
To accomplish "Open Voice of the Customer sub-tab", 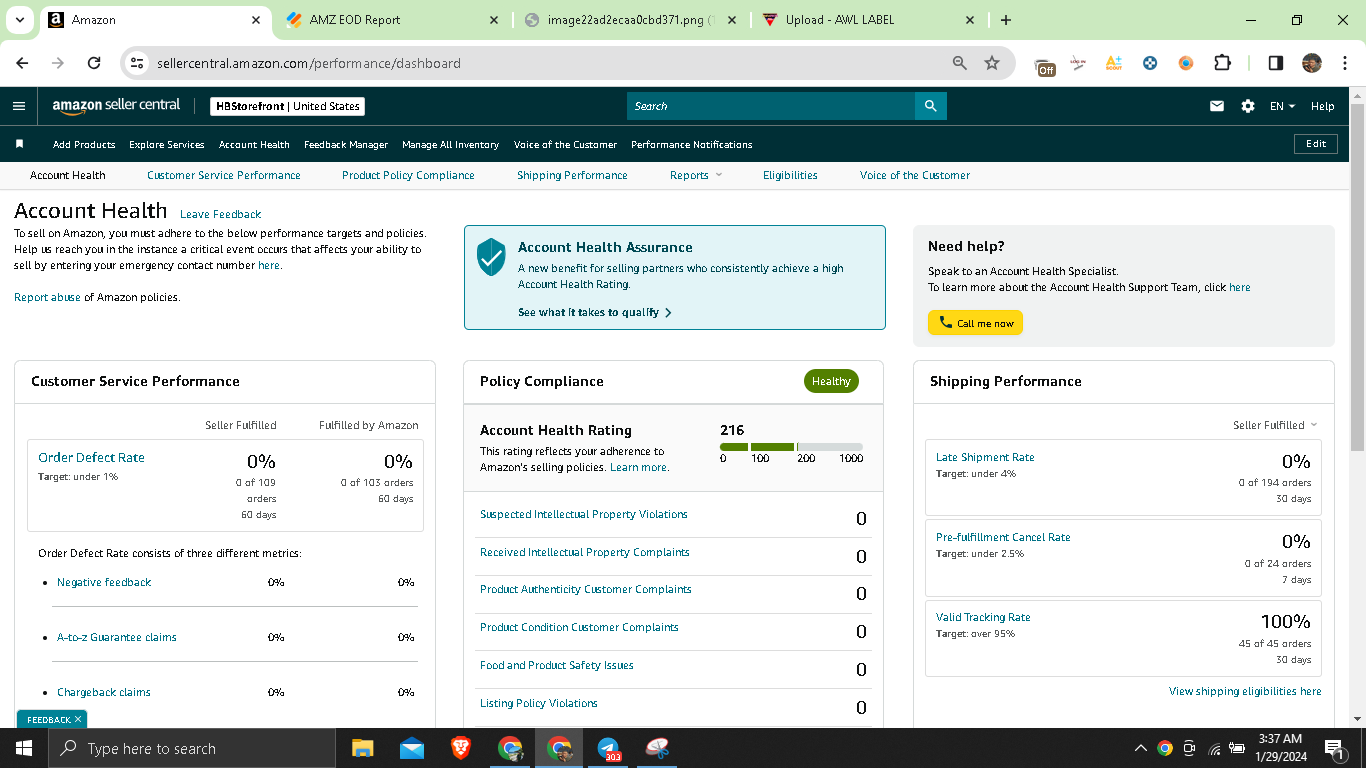I will click(915, 175).
